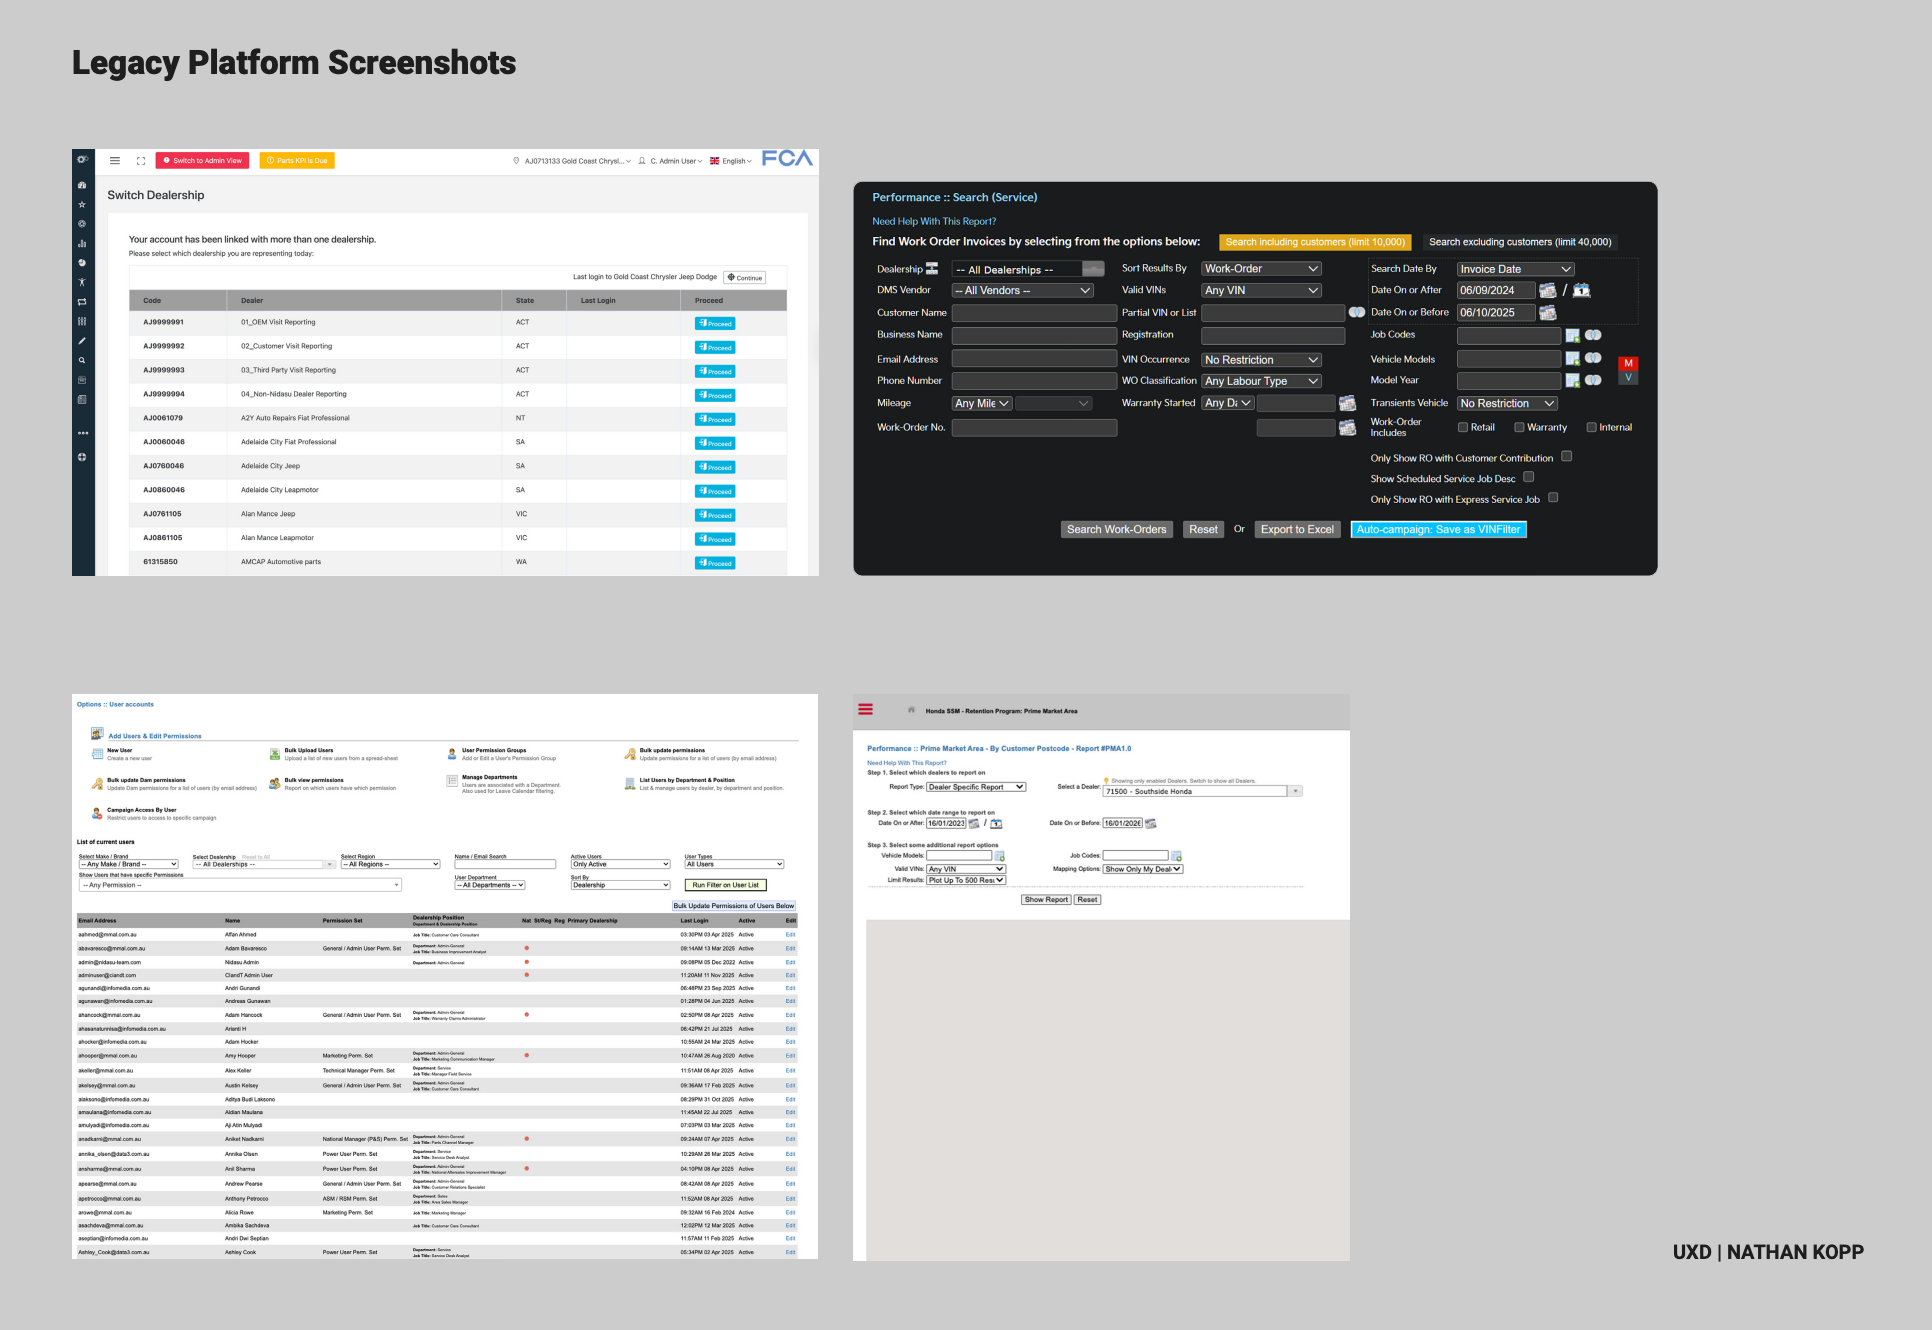Click the vertical sliders icon in the FCA sidebar
Screen dimensions: 1932x1330
82,321
